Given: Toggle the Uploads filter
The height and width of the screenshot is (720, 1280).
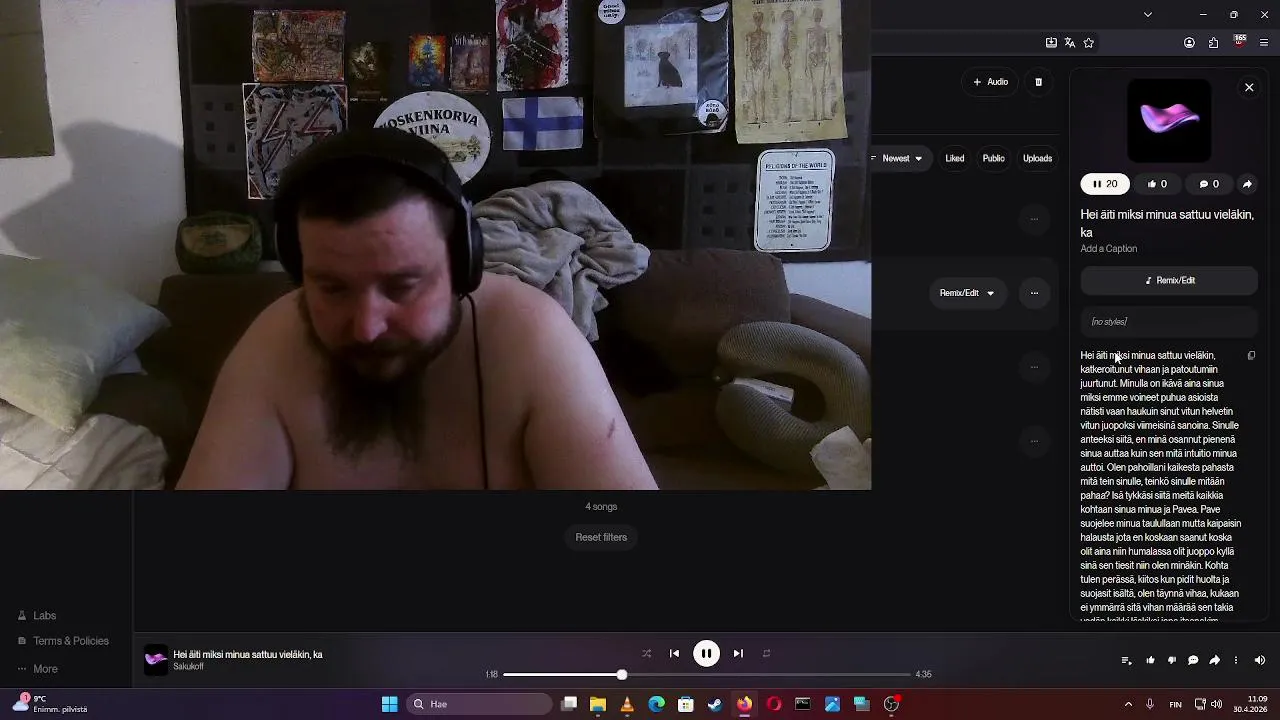Looking at the screenshot, I should coord(1037,158).
